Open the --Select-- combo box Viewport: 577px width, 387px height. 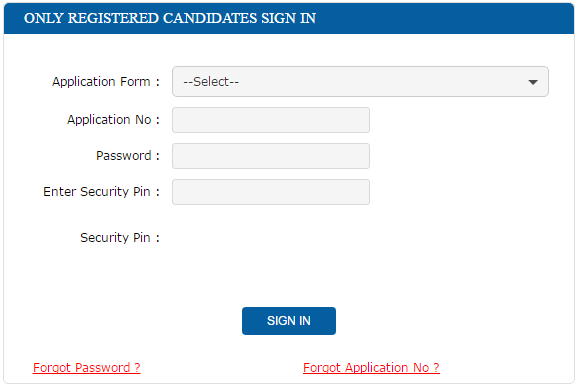click(360, 82)
